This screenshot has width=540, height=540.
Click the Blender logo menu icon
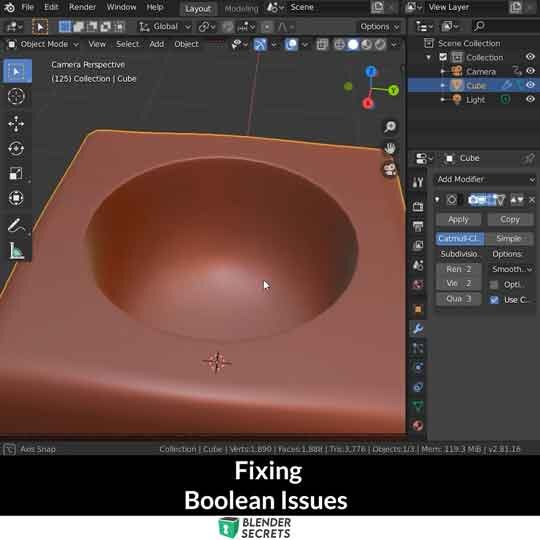9,7
